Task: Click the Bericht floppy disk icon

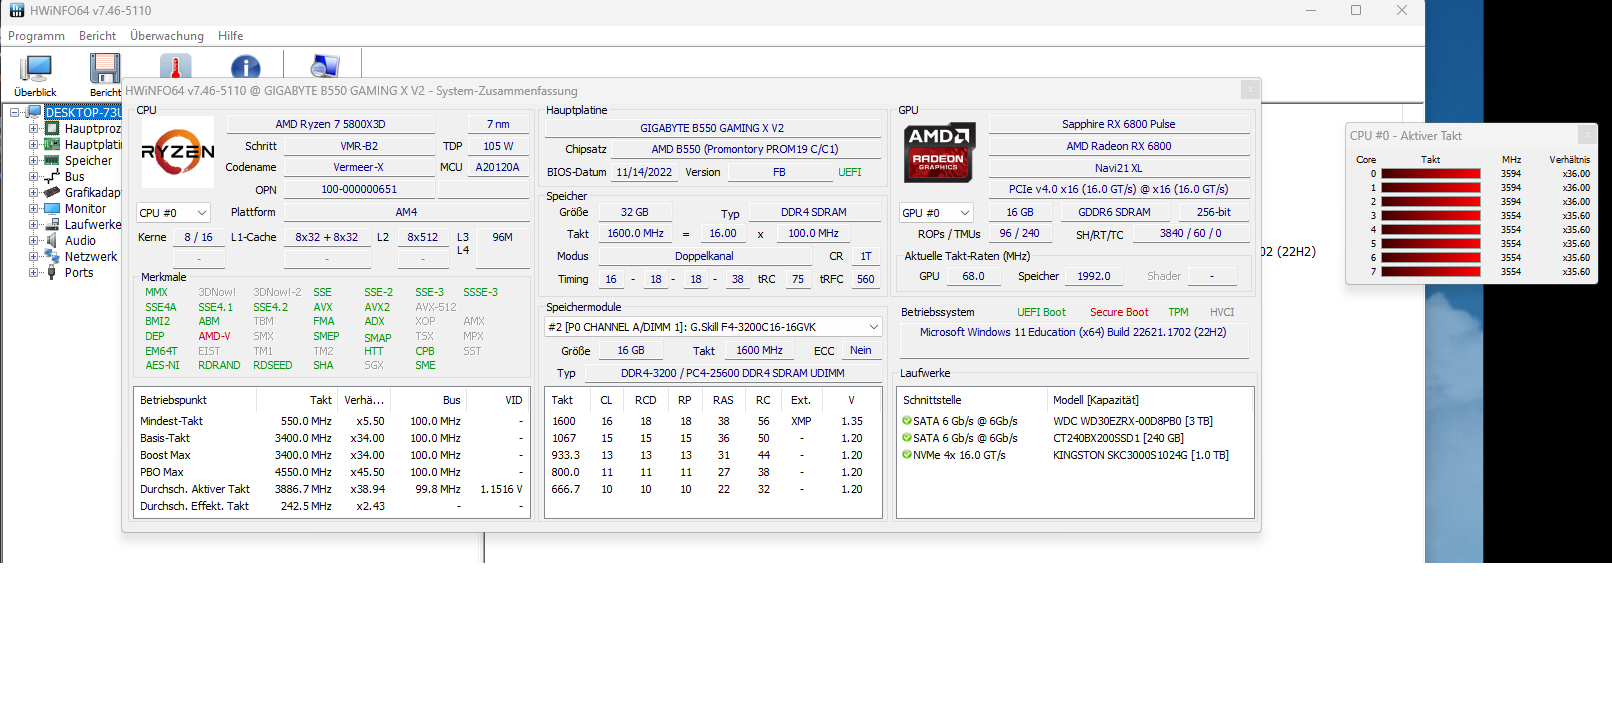Action: [x=105, y=69]
